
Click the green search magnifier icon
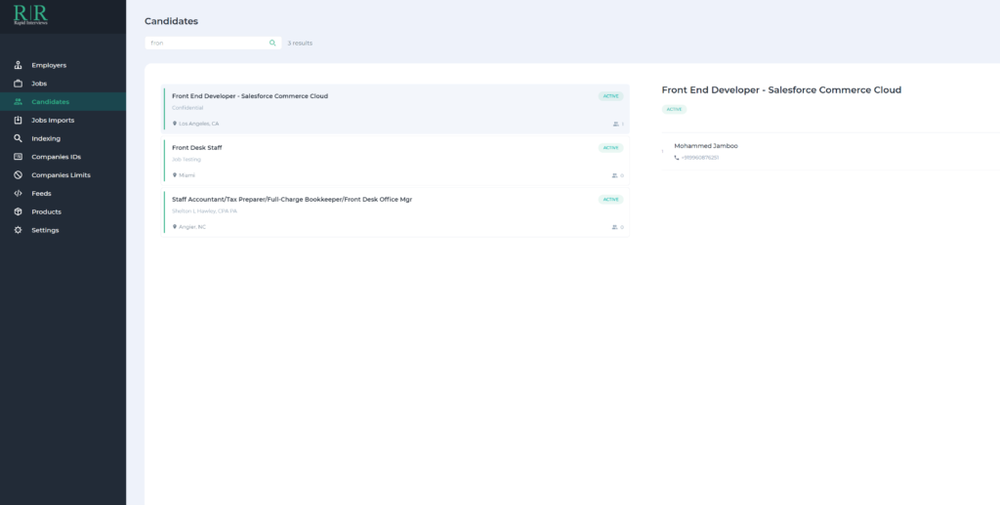click(272, 43)
